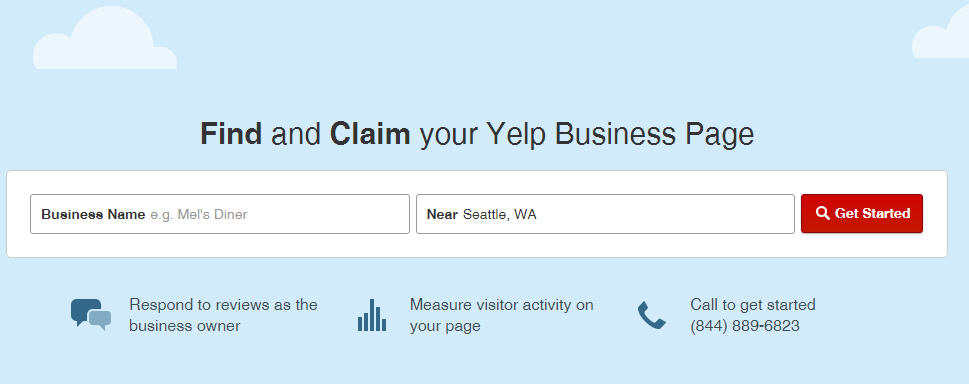
Task: Click "Measure visitor activity on your page" text
Action: [x=501, y=315]
